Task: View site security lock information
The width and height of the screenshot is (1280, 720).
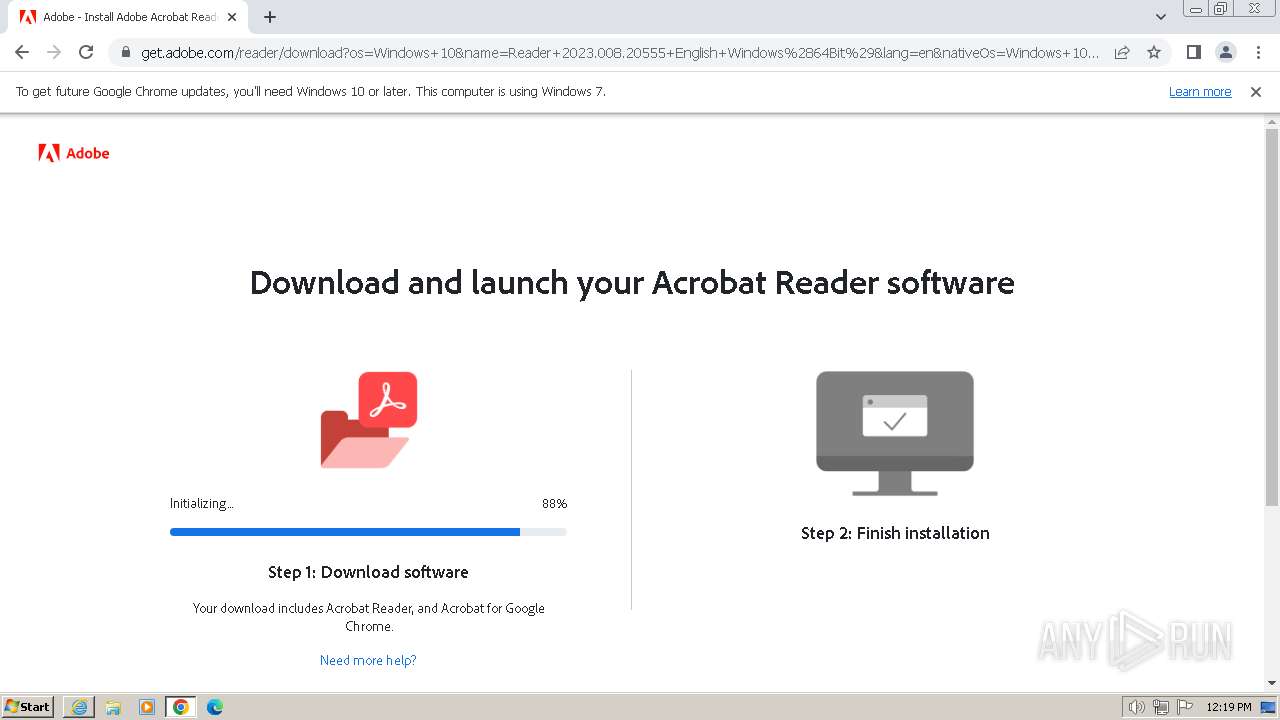Action: (x=126, y=52)
